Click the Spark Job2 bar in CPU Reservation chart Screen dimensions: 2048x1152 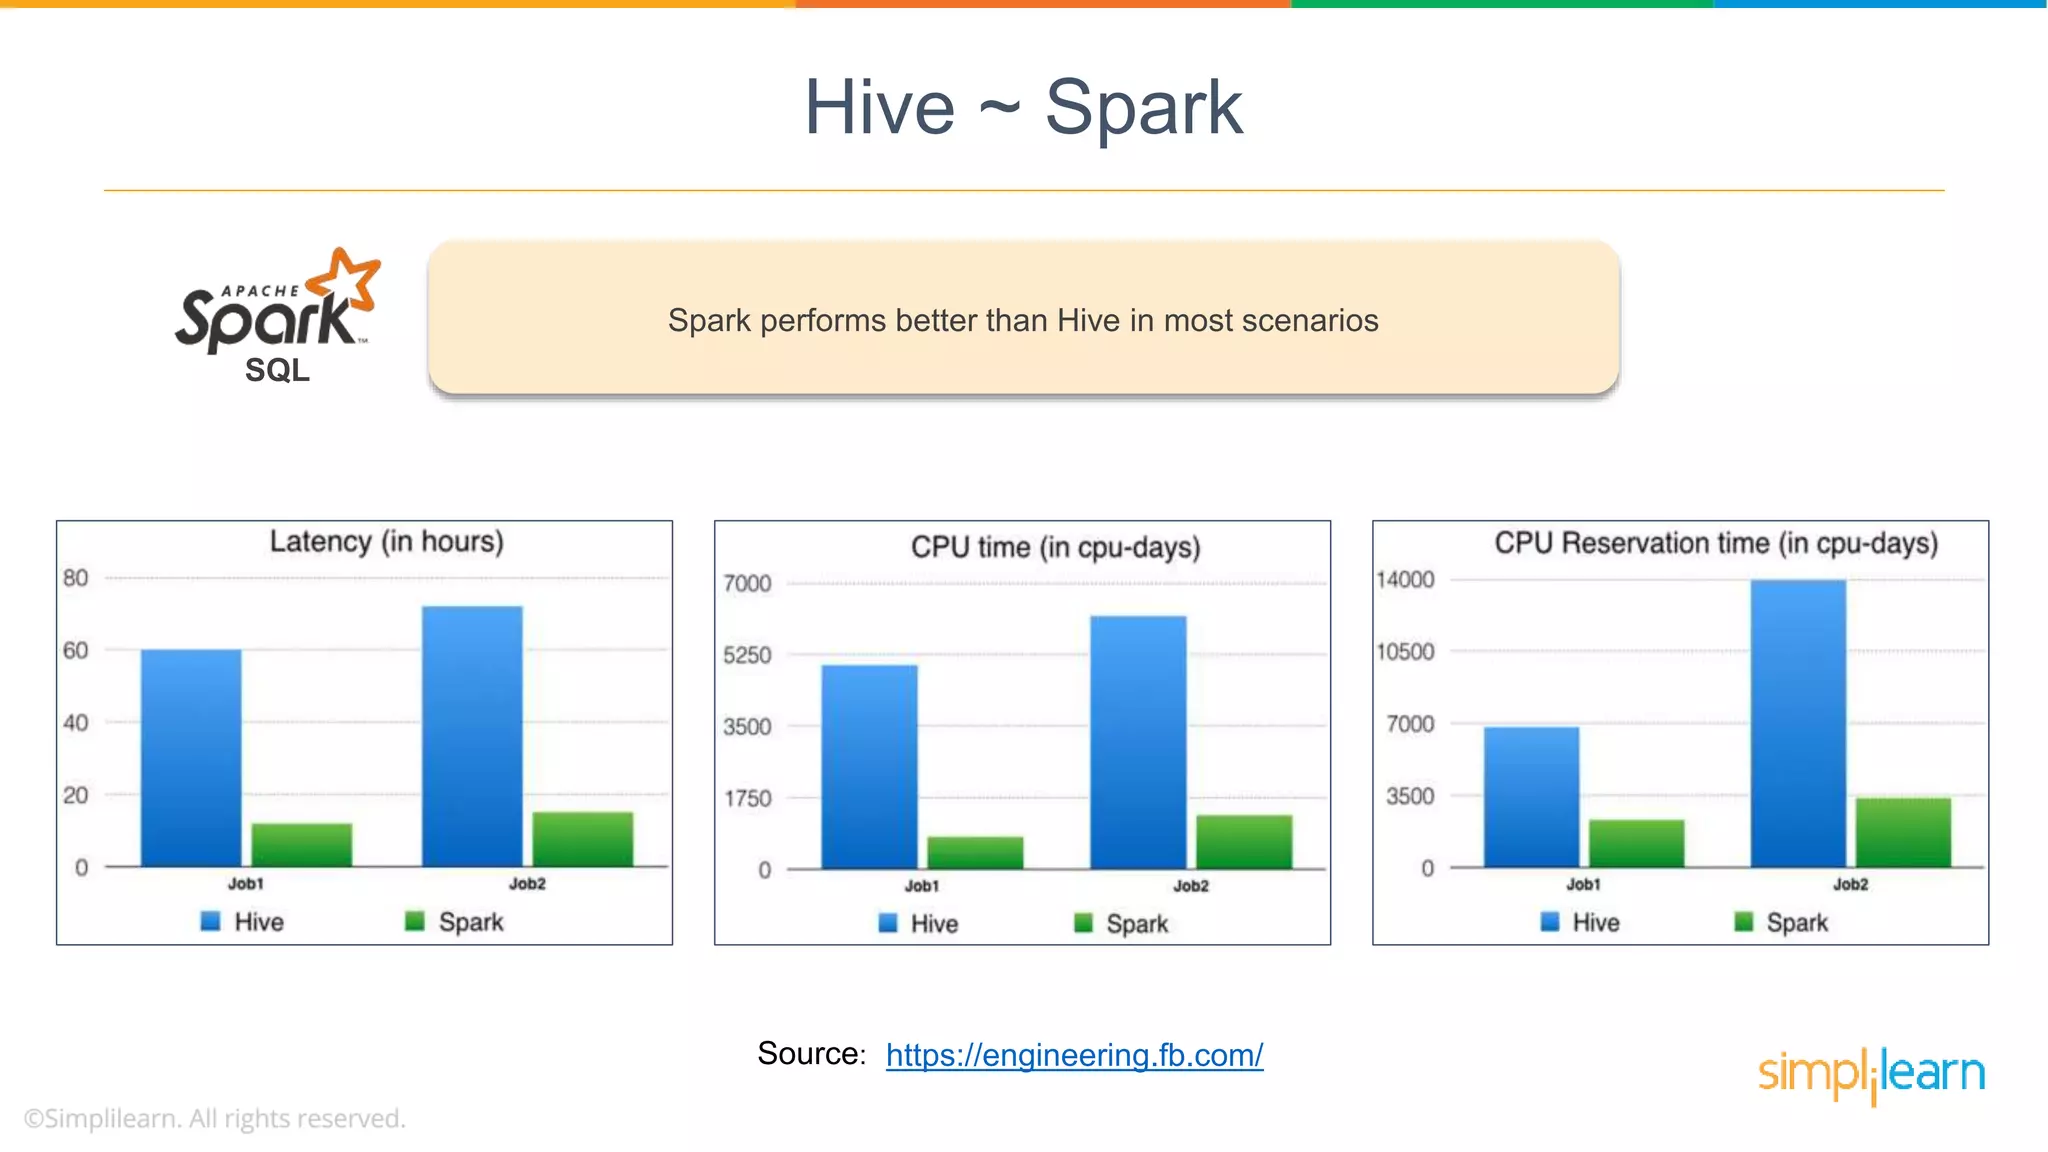coord(1903,832)
